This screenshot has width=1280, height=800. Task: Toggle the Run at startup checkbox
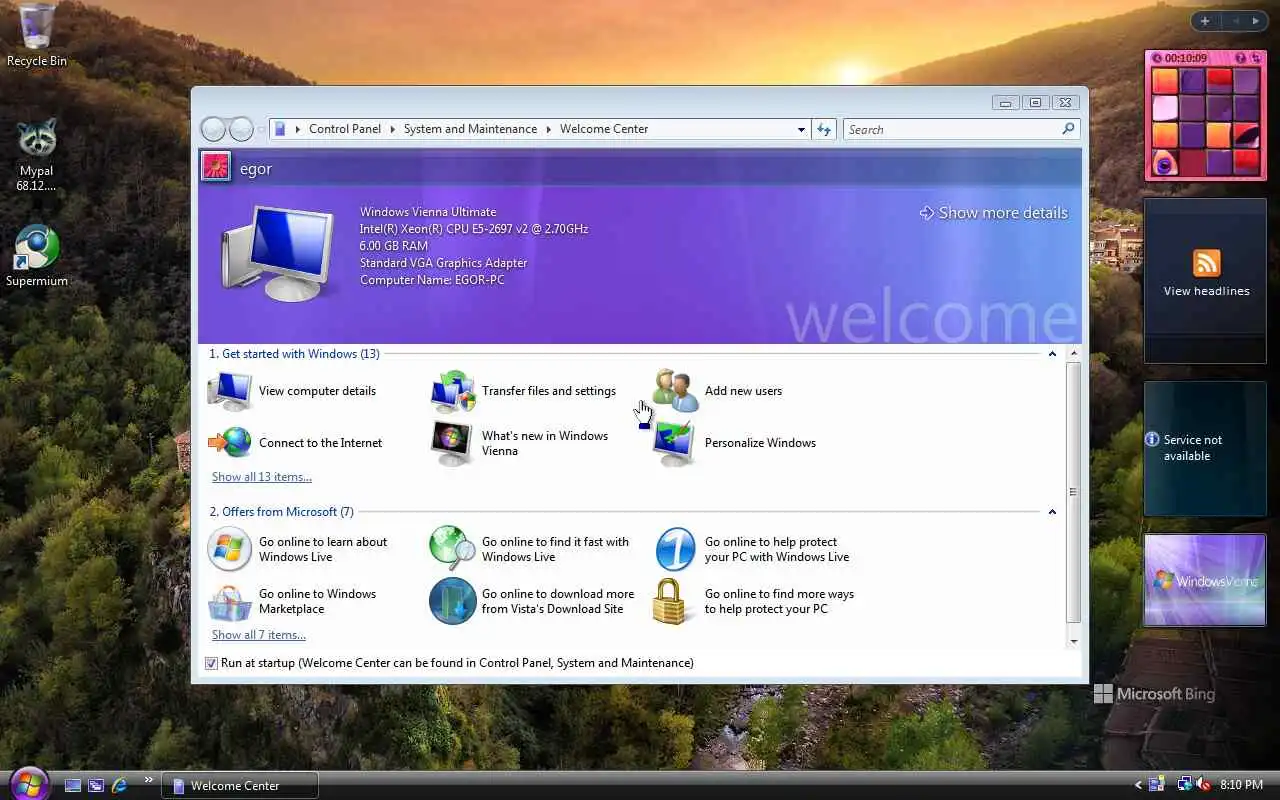click(x=211, y=663)
